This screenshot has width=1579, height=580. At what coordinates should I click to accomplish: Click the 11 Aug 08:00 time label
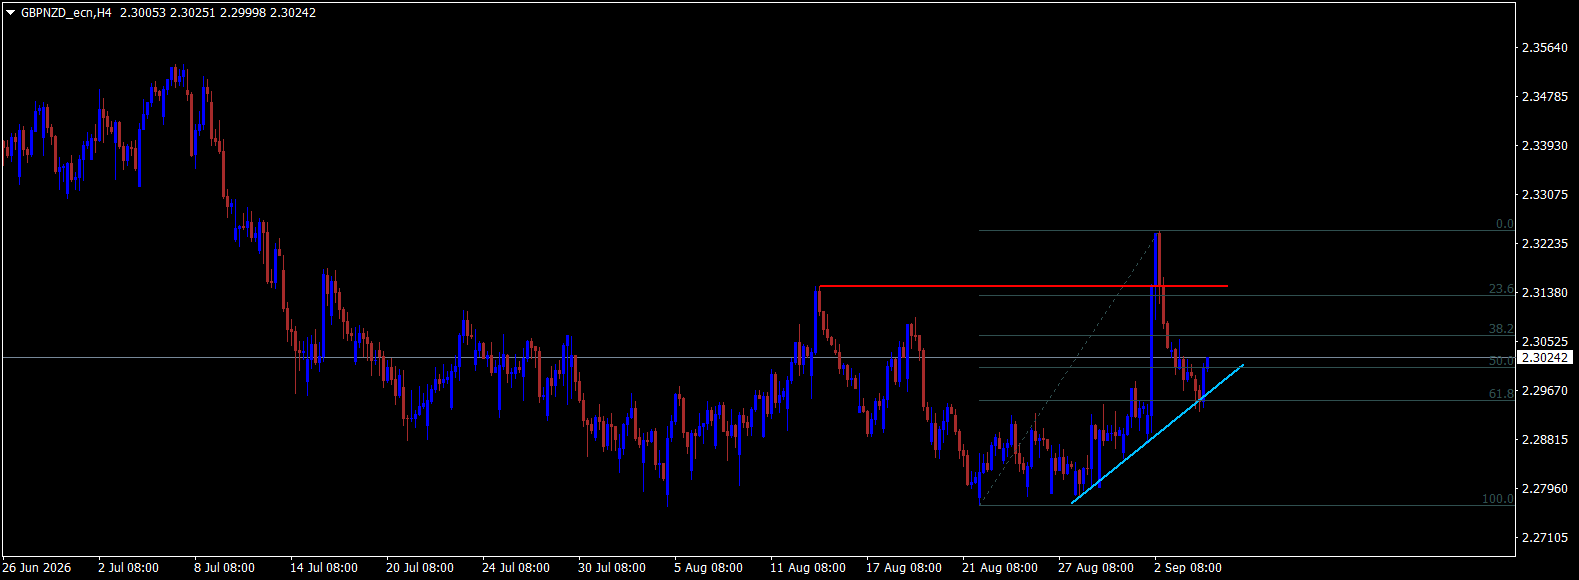tap(808, 568)
